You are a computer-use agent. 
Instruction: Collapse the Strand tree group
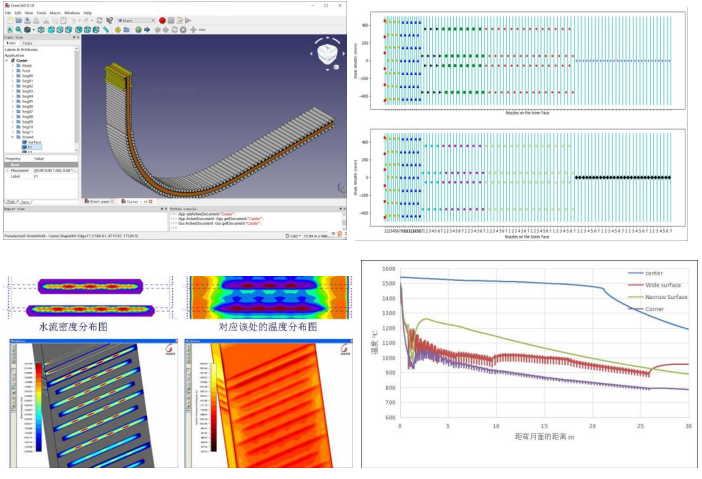tap(13, 137)
